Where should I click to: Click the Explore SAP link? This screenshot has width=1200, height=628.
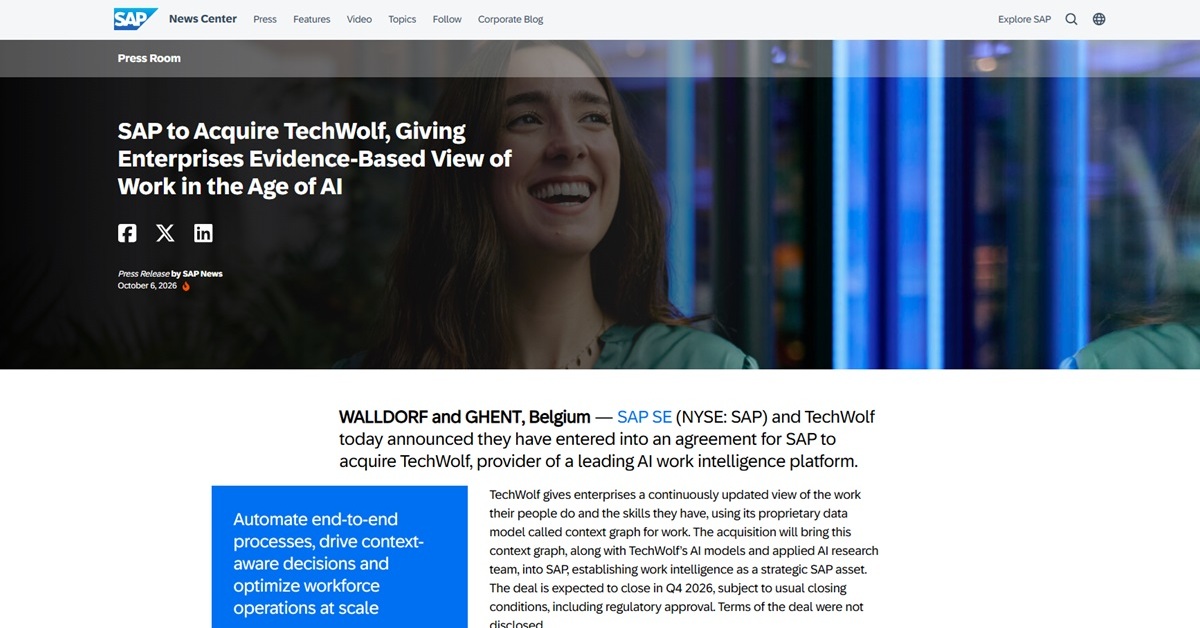1024,19
